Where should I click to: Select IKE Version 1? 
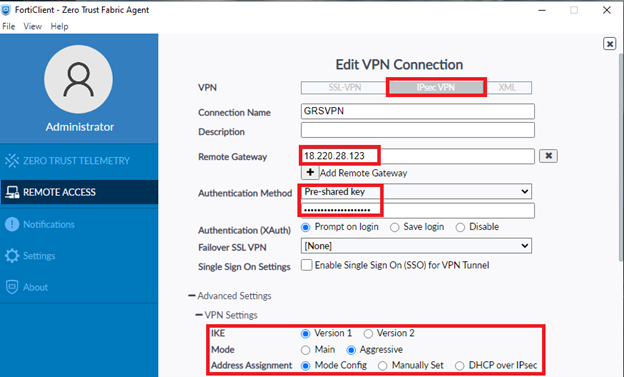(x=306, y=334)
